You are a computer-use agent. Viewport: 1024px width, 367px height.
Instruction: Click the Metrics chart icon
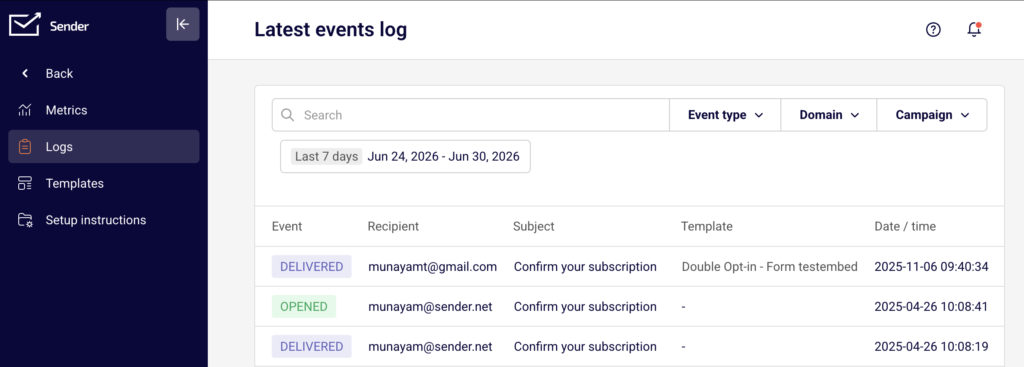tap(25, 110)
